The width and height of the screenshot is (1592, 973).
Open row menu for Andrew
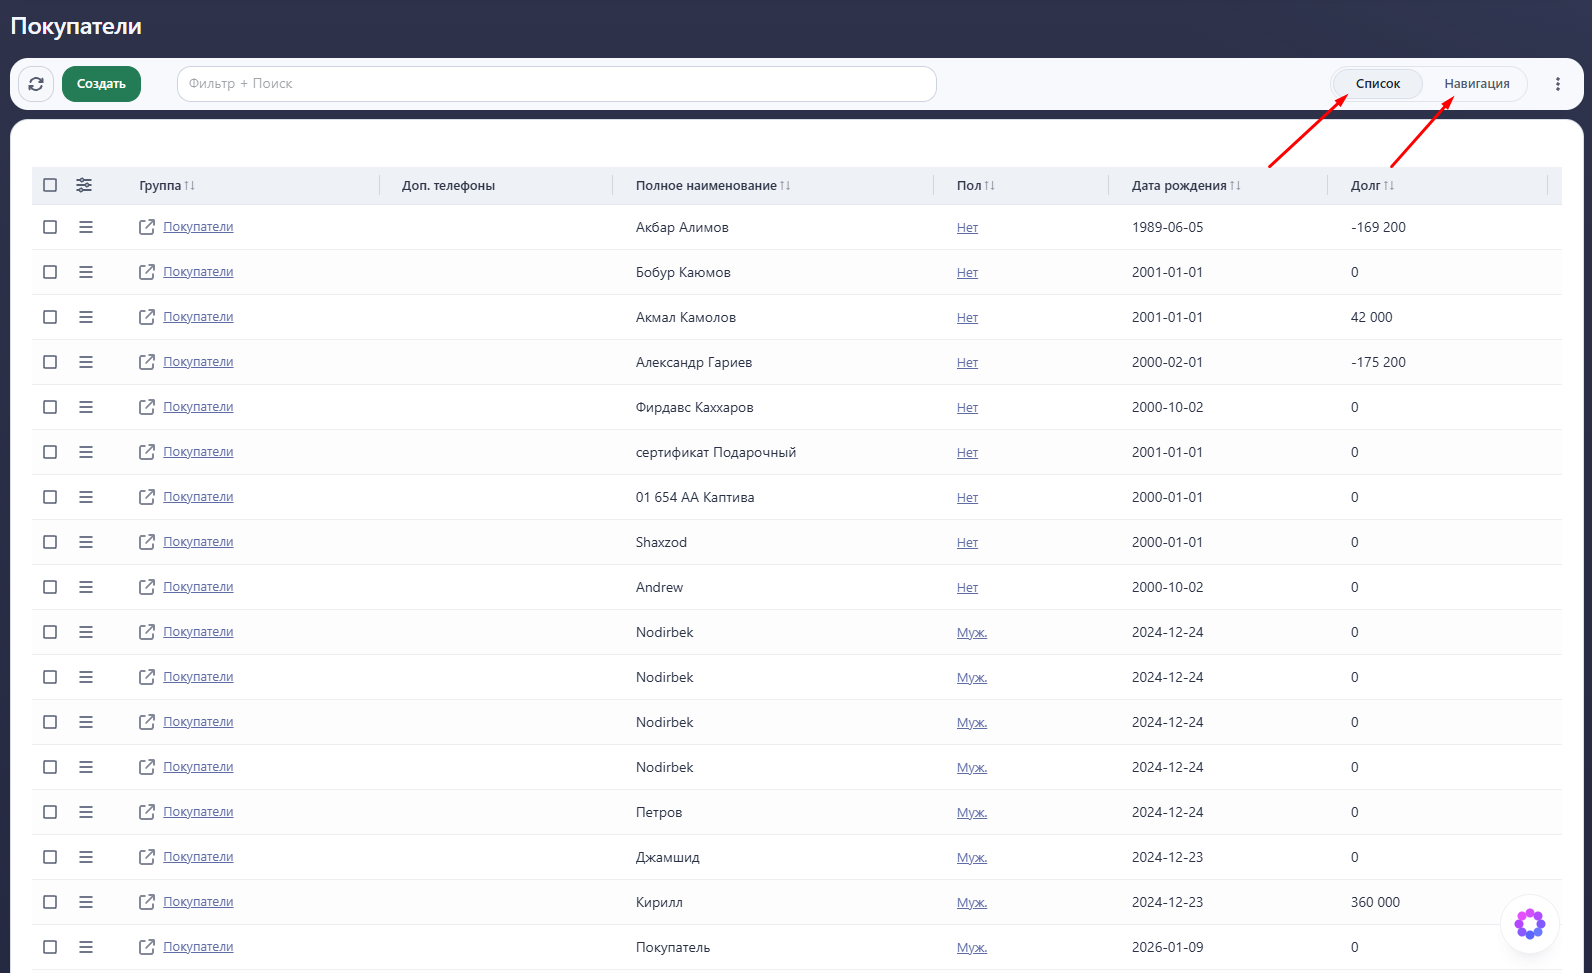(x=86, y=587)
